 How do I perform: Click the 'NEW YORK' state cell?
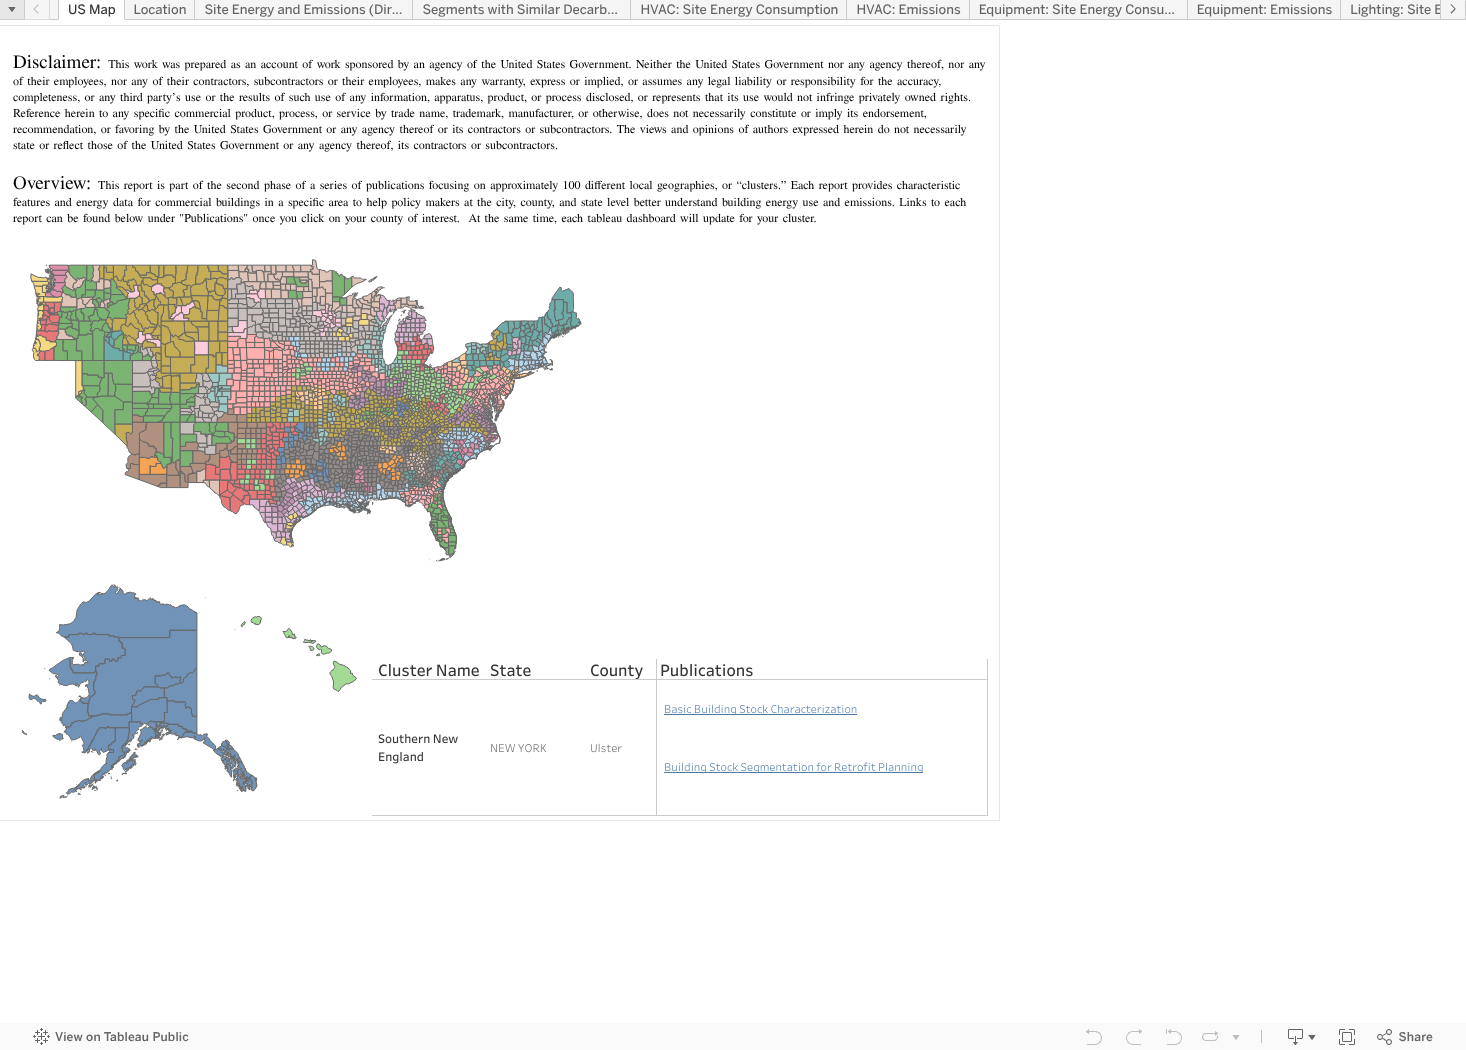(x=518, y=748)
